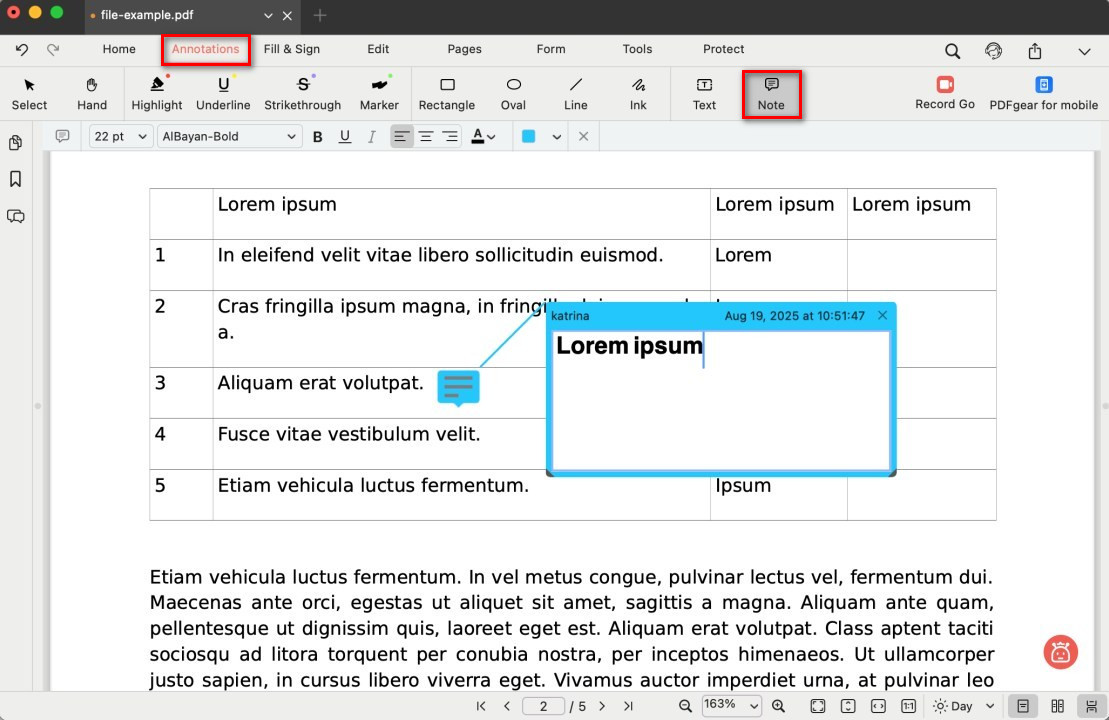
Task: Open the 22 pt font size dropdown
Action: [x=121, y=137]
